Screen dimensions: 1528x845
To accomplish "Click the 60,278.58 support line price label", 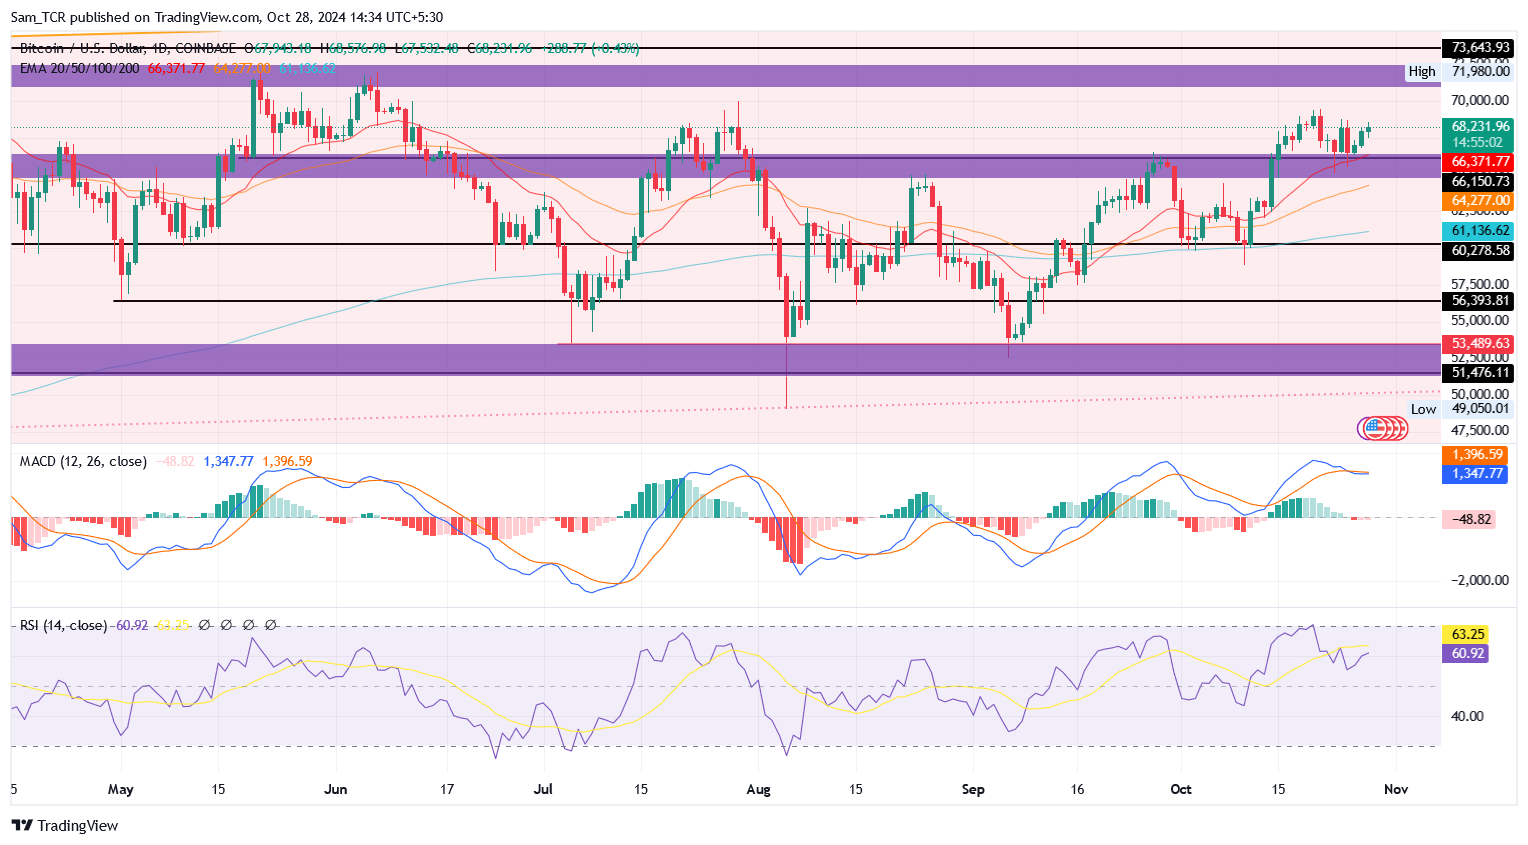I will (x=1477, y=251).
